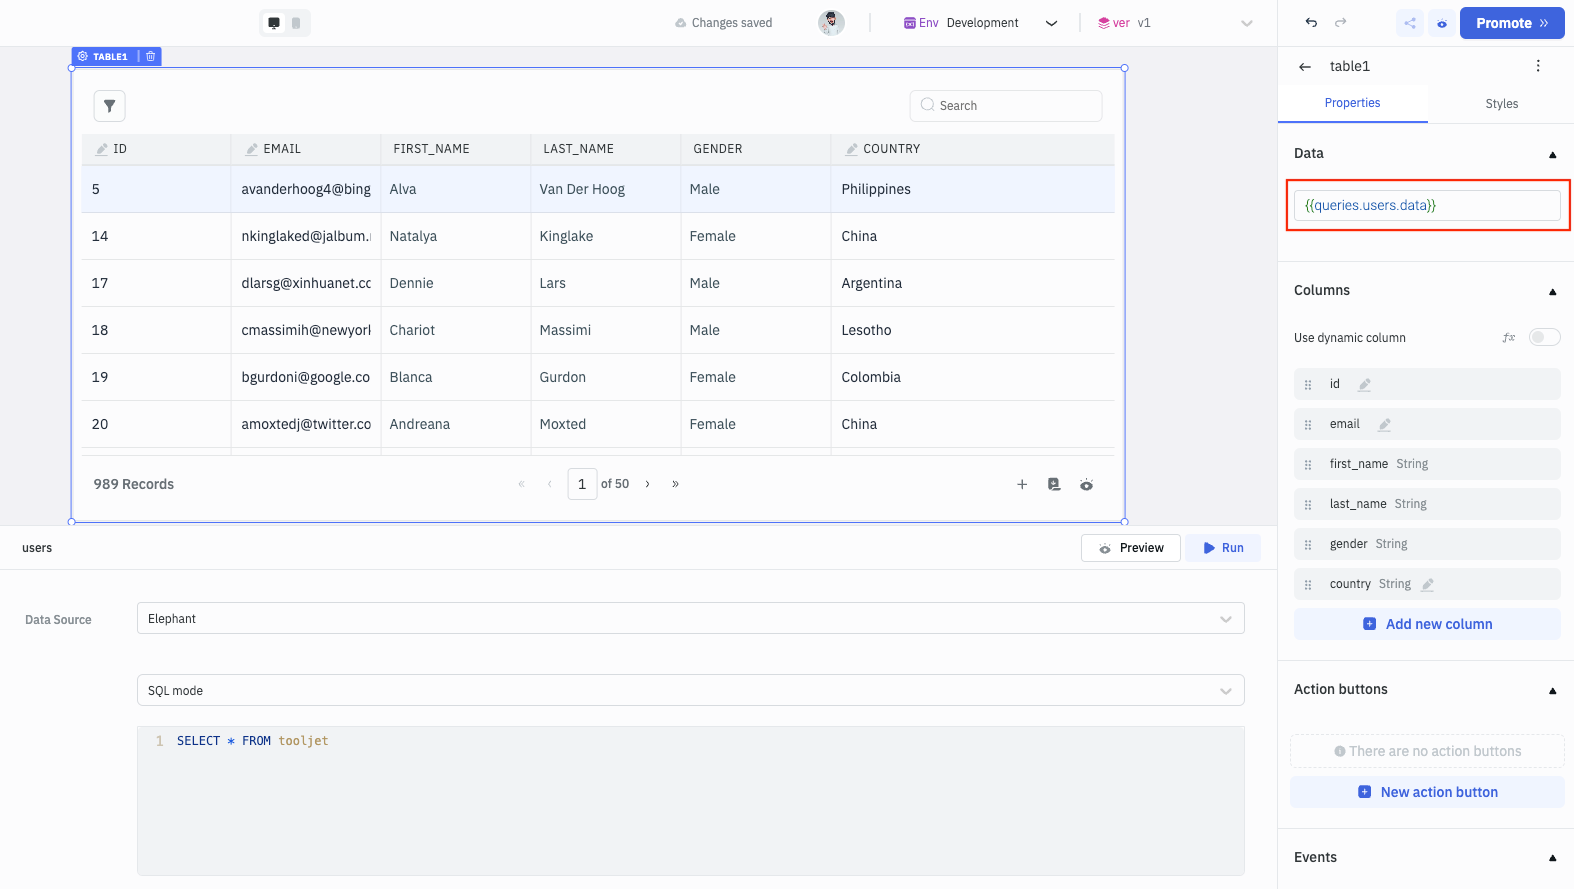Redo the last change
Image resolution: width=1574 pixels, height=889 pixels.
click(x=1341, y=22)
